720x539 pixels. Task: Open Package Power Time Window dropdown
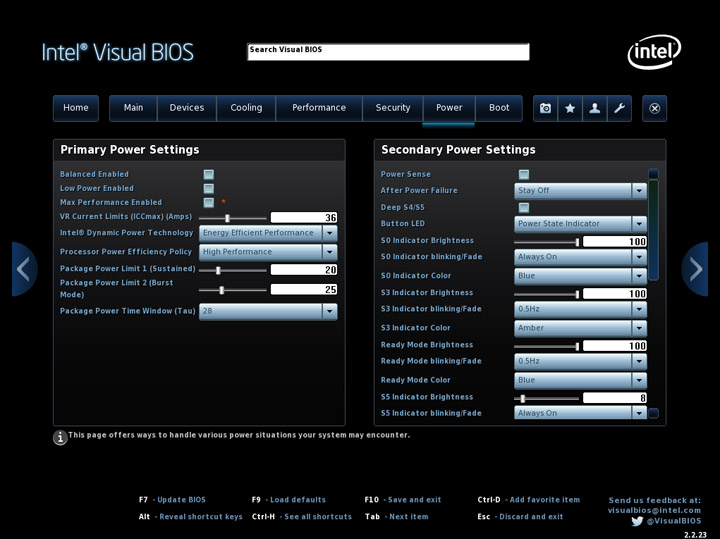(x=268, y=311)
